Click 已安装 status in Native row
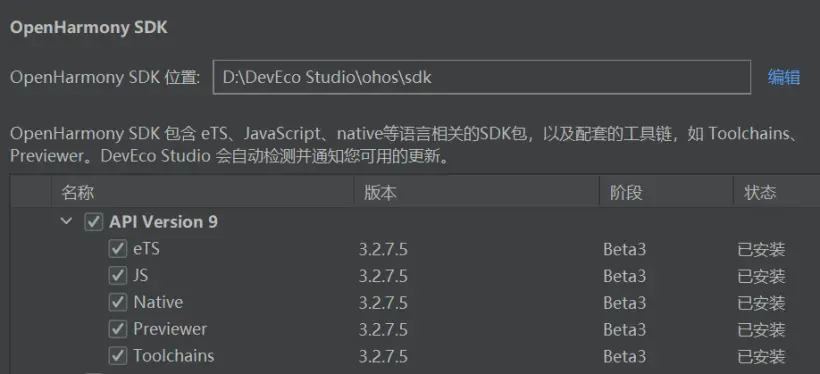 pyautogui.click(x=761, y=303)
